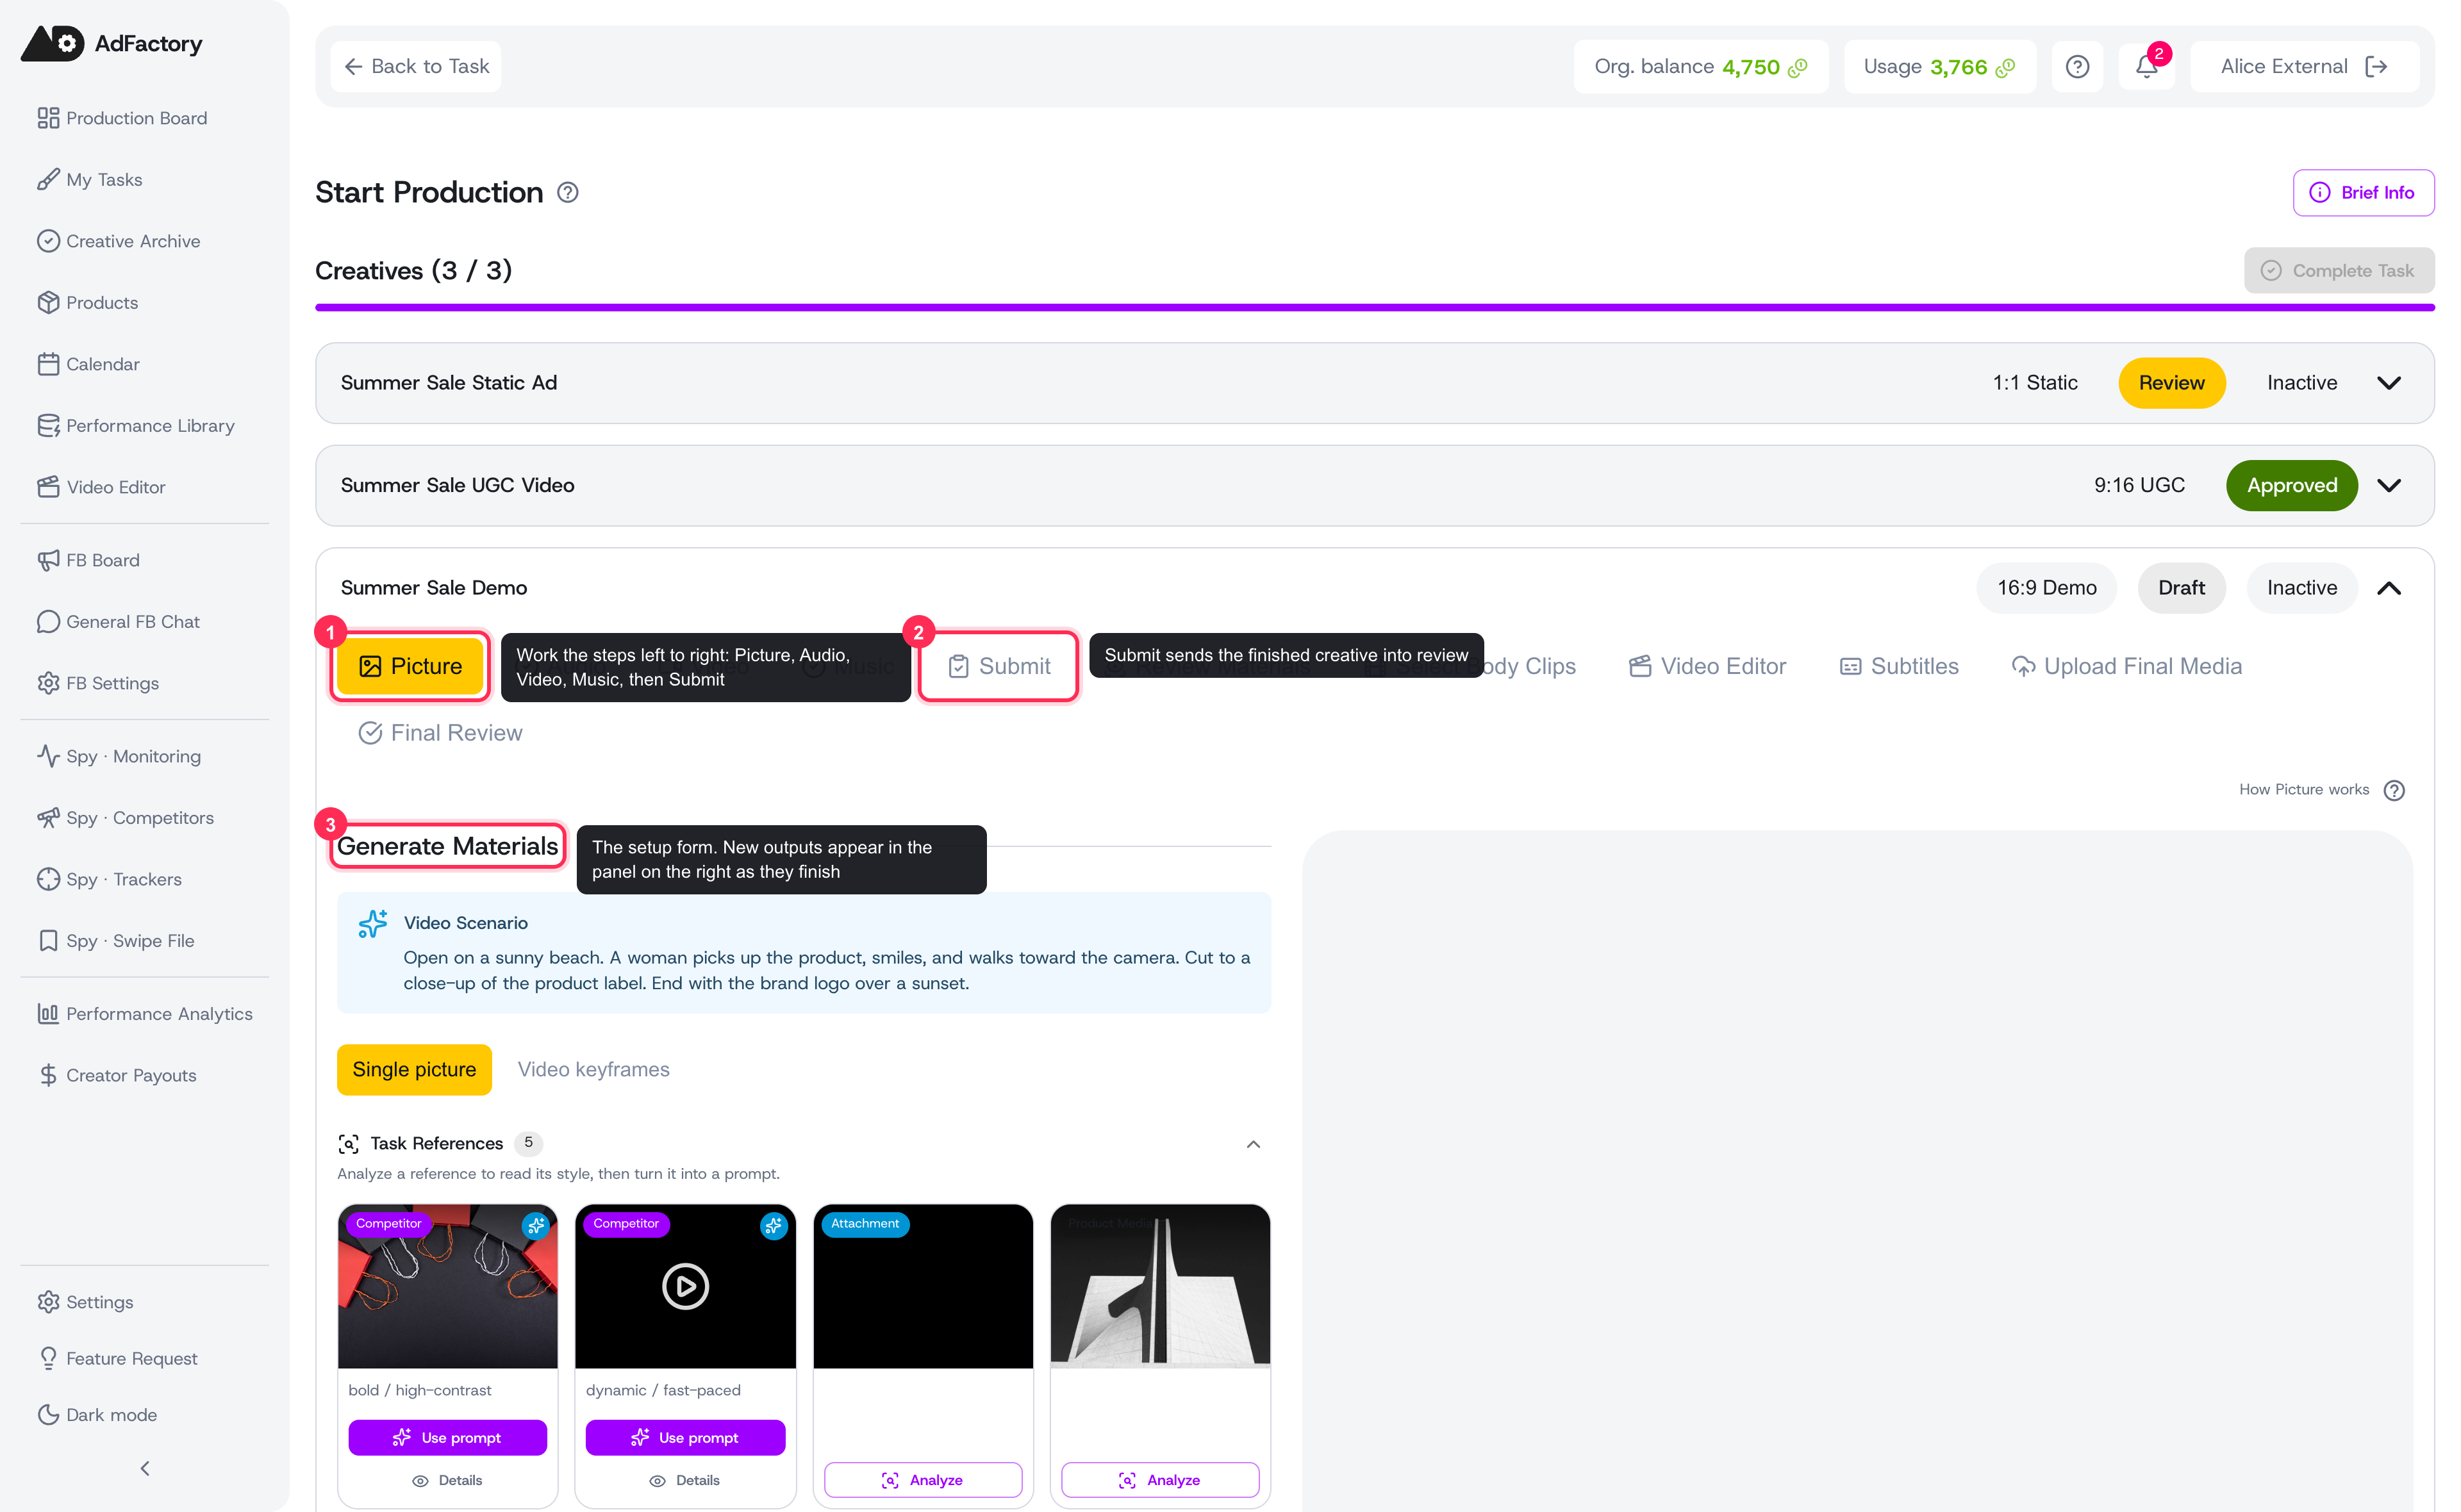This screenshot has width=2461, height=1512.
Task: Go Back to Task
Action: point(416,66)
